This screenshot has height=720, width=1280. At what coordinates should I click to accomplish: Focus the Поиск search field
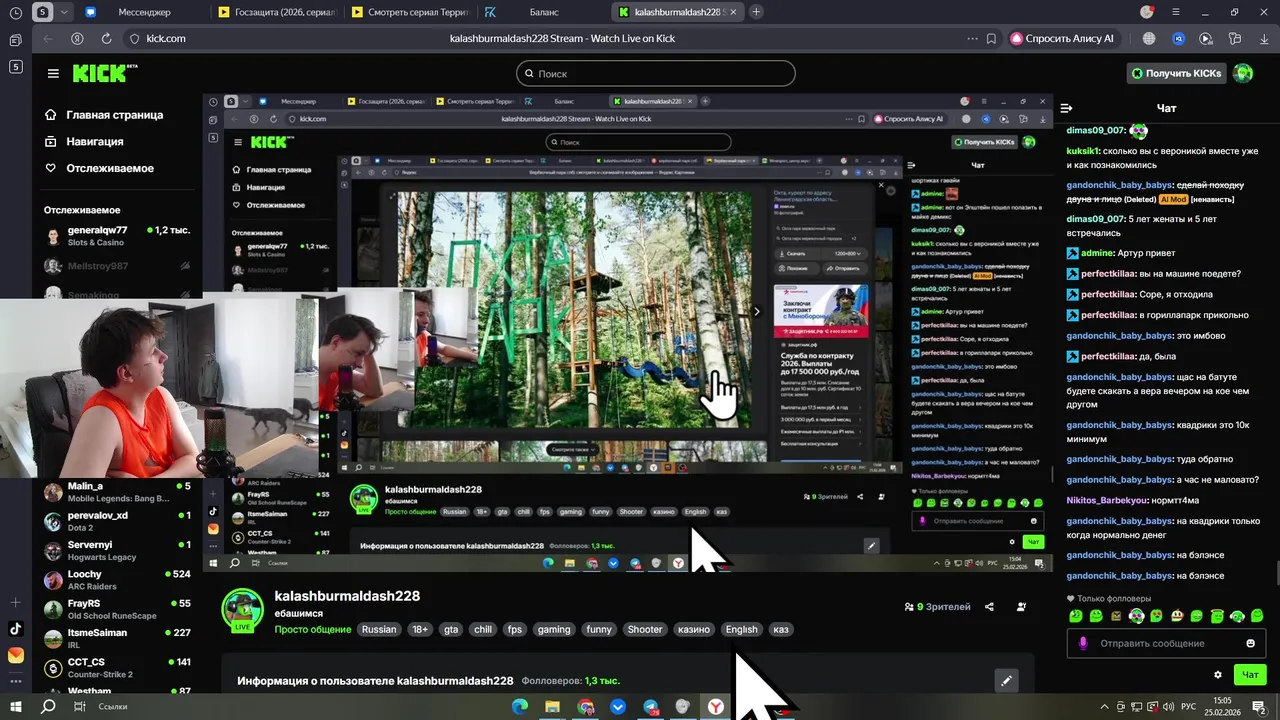[656, 73]
